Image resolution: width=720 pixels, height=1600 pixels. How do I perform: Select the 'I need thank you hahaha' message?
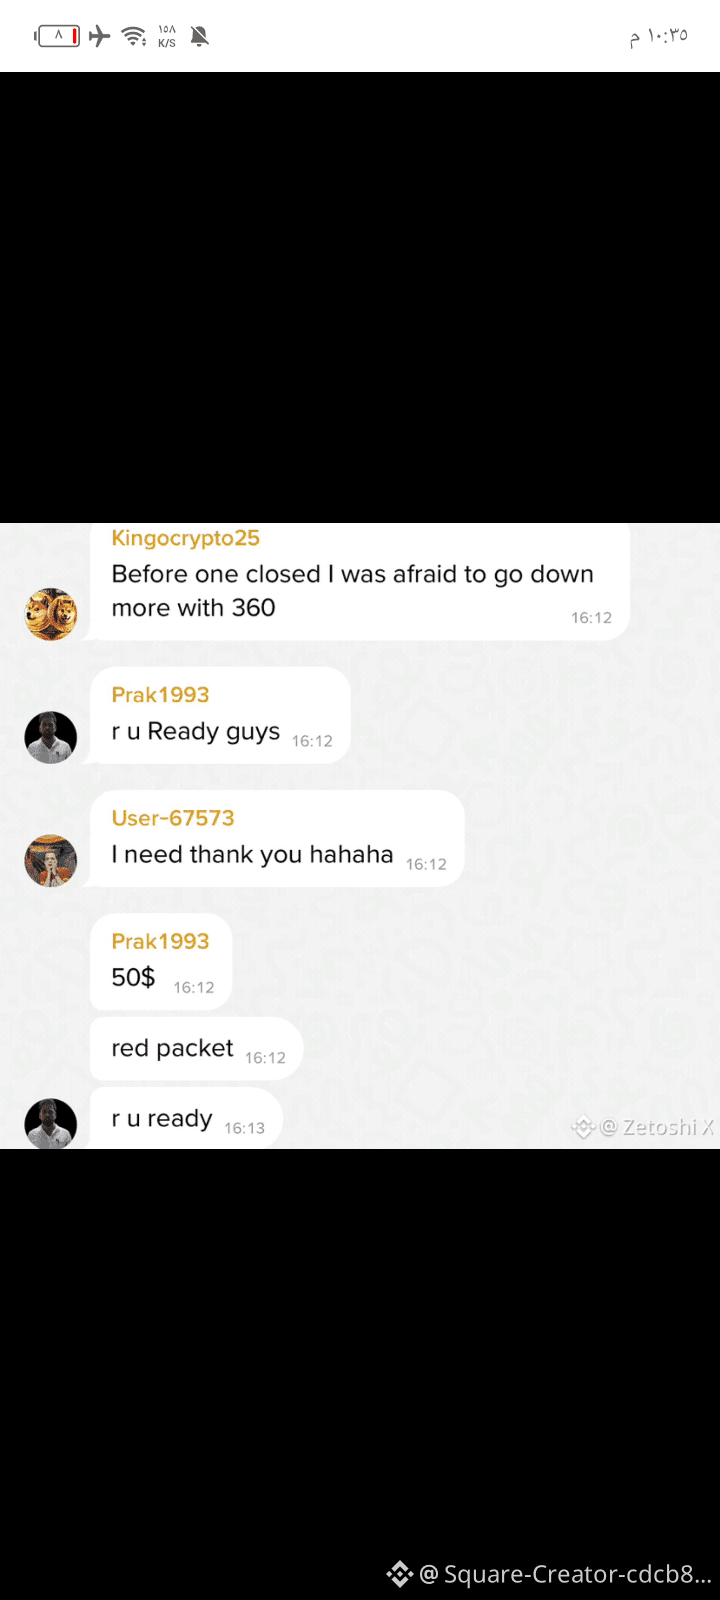(277, 838)
